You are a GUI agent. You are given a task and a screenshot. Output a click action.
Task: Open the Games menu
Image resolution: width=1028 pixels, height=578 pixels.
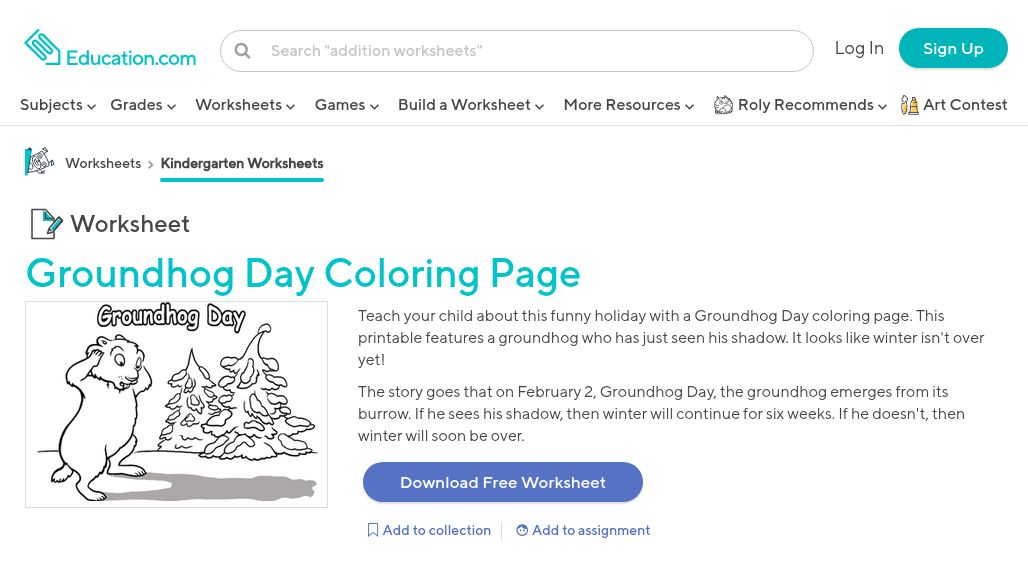[346, 105]
